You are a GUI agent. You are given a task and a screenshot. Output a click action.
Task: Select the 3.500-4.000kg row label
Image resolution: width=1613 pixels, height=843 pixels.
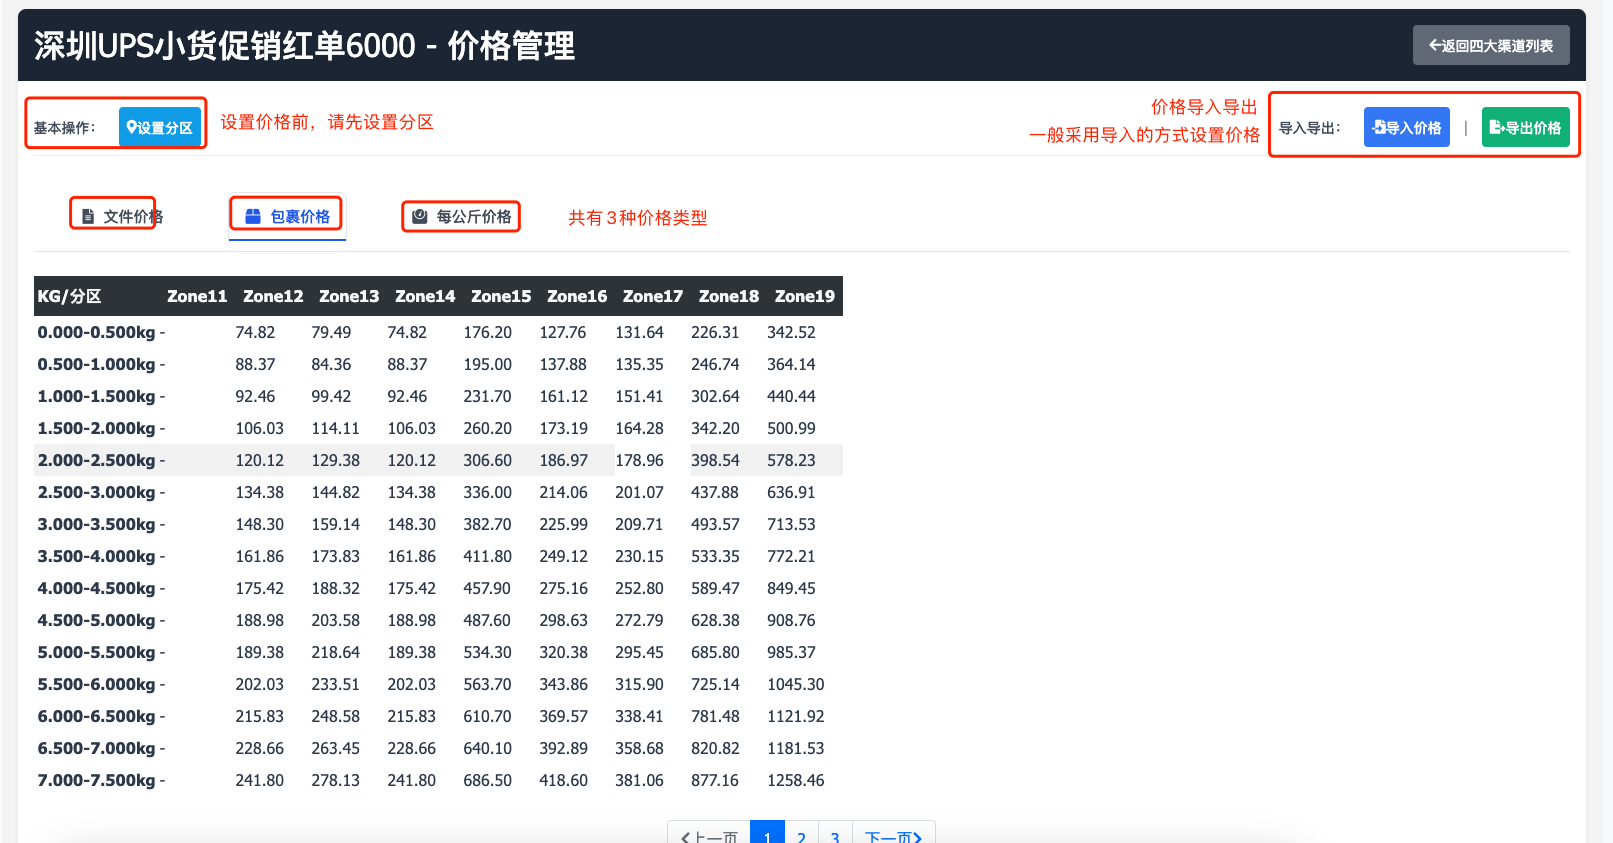pyautogui.click(x=96, y=556)
